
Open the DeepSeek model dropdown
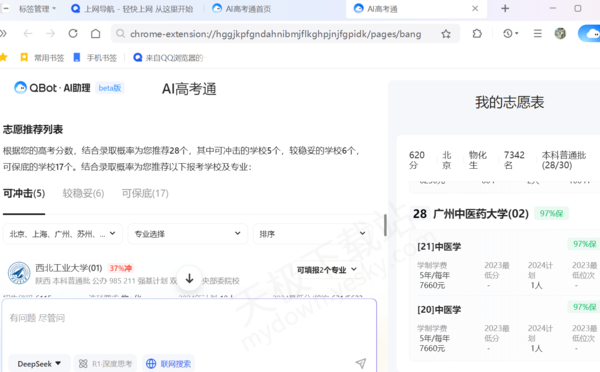point(39,364)
